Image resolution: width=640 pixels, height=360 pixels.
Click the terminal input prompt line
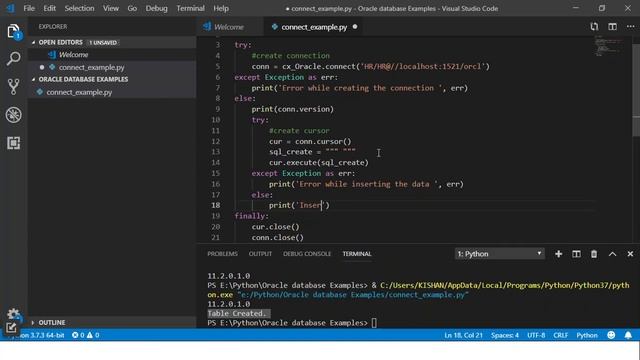292,323
